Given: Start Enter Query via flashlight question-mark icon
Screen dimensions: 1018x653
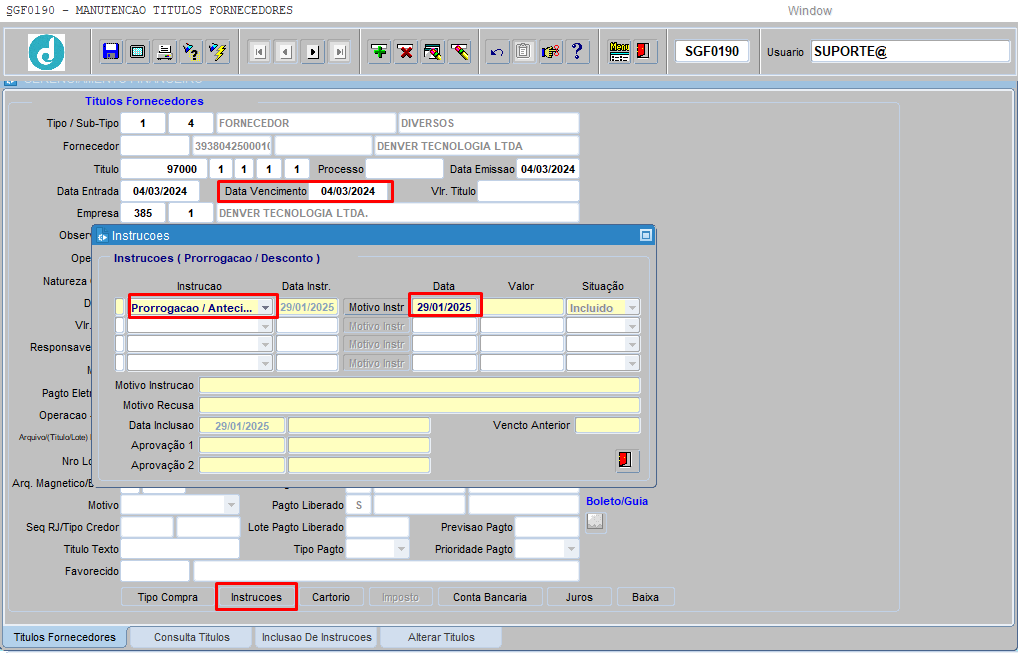Looking at the screenshot, I should 191,52.
